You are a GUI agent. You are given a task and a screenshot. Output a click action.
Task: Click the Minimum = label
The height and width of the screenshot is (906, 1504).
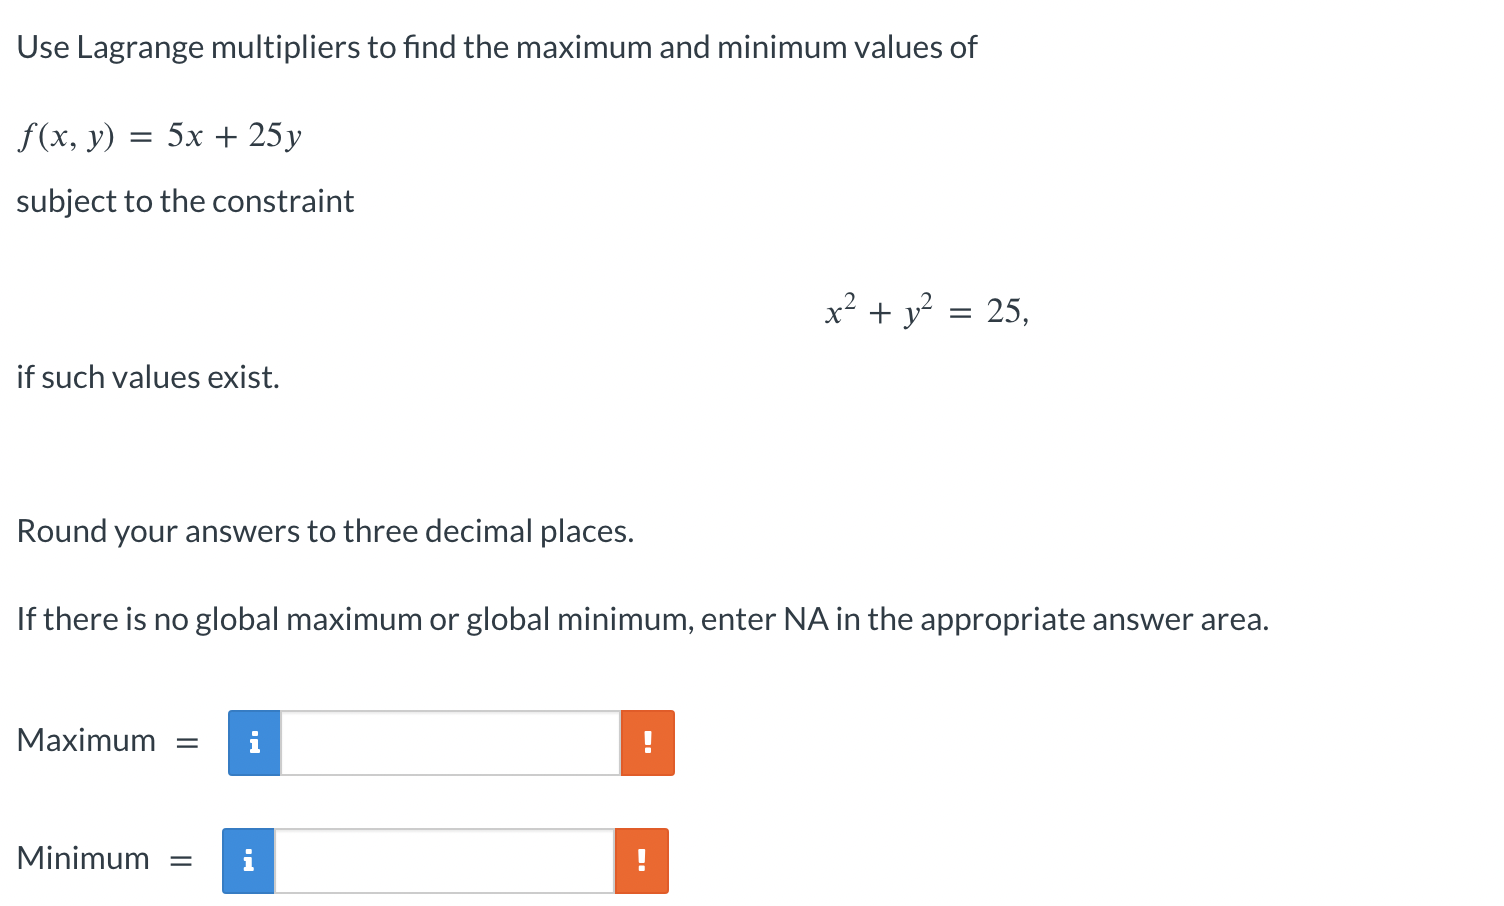pyautogui.click(x=100, y=859)
